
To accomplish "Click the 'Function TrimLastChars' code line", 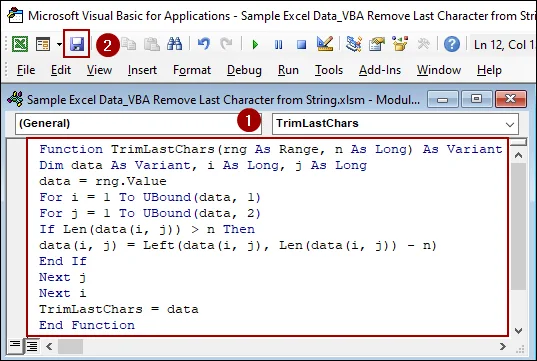I will click(x=271, y=149).
